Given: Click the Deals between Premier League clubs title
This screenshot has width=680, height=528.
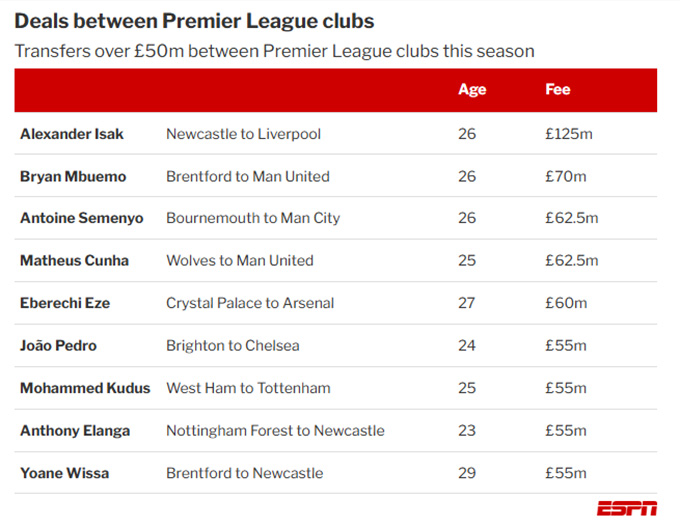Looking at the screenshot, I should coord(194,21).
